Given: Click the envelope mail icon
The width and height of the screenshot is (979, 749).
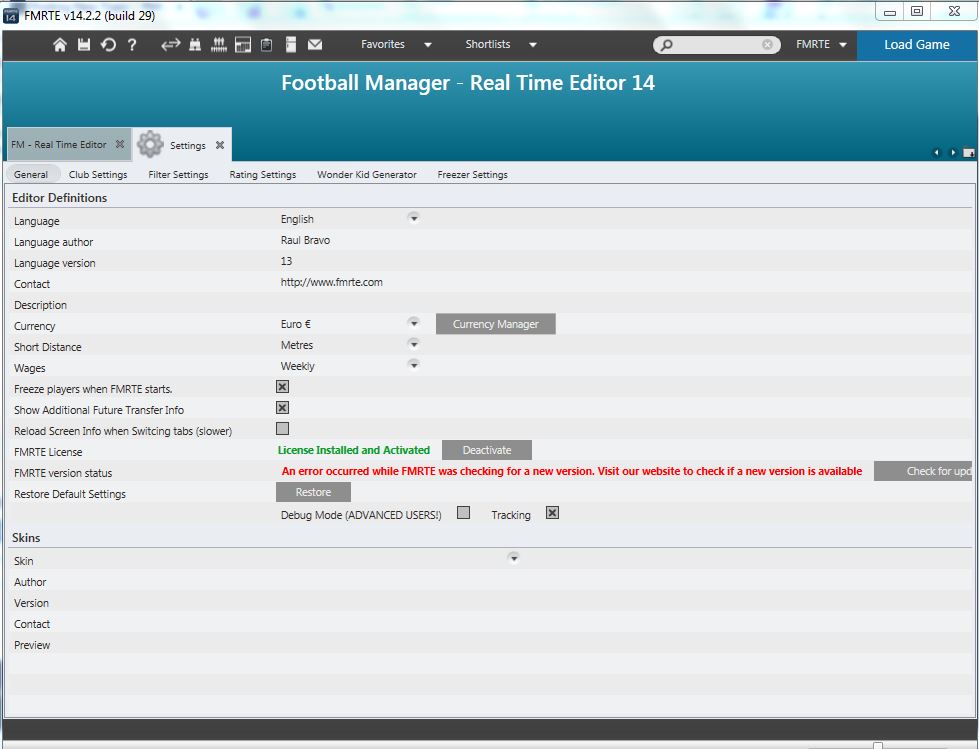Looking at the screenshot, I should 315,44.
